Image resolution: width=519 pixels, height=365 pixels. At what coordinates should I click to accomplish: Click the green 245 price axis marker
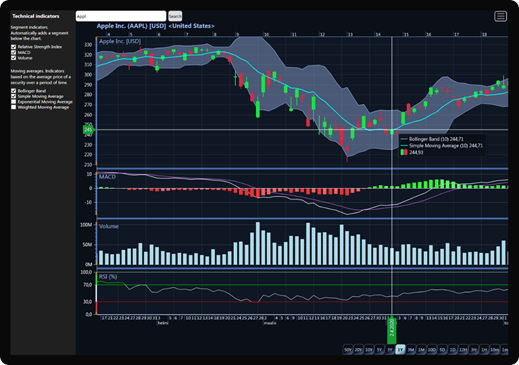click(x=88, y=130)
